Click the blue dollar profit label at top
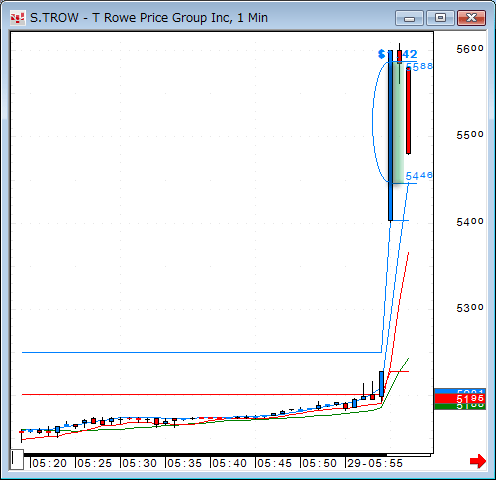Screen dimensions: 496x480 tap(398, 54)
